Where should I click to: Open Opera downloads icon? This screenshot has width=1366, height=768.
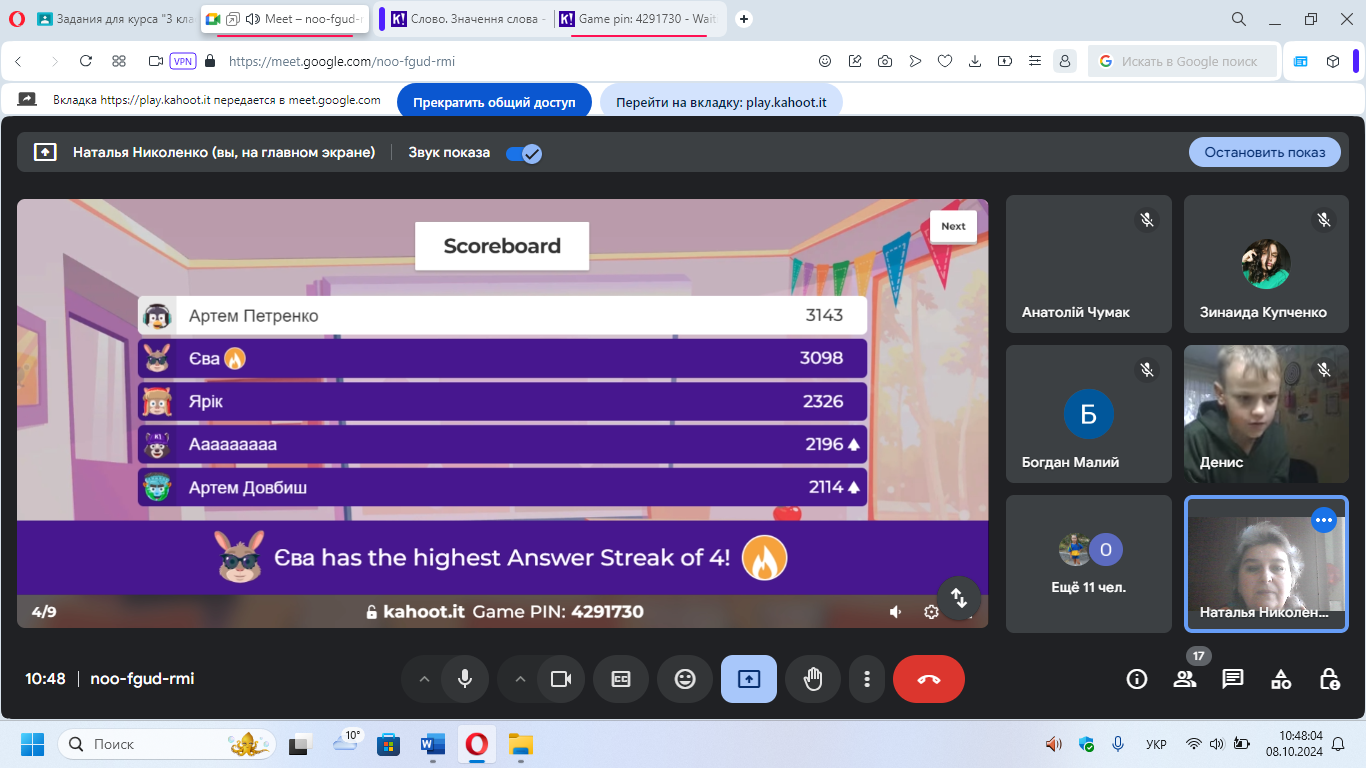tap(975, 61)
